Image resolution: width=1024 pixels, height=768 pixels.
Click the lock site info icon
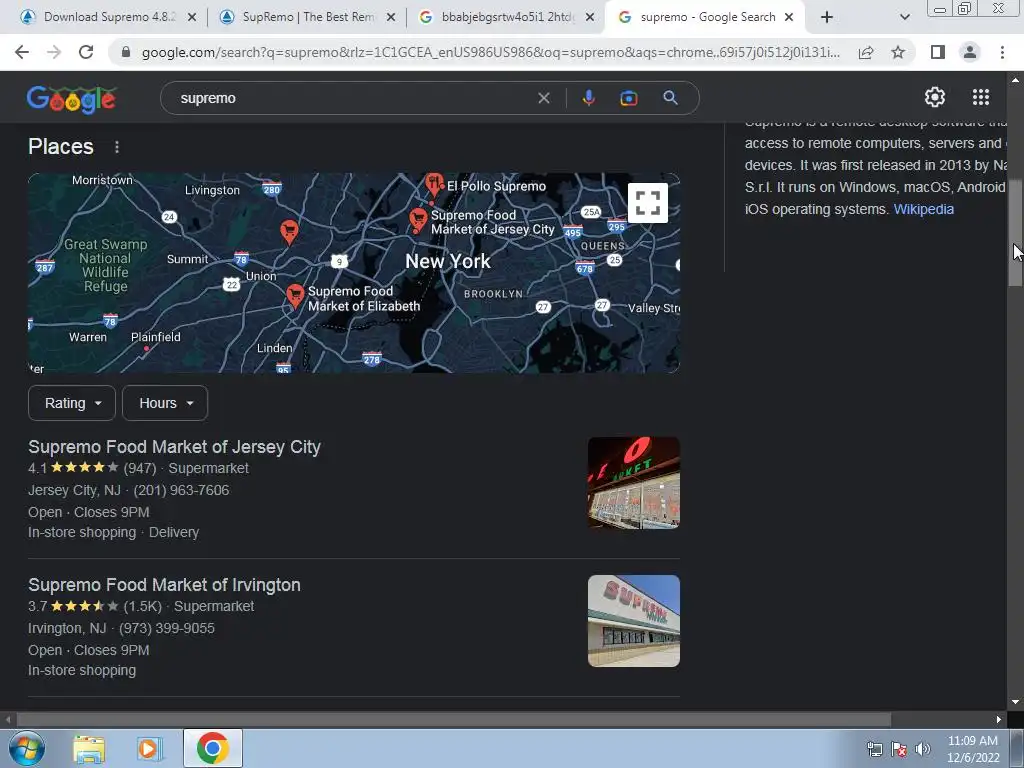tap(126, 52)
